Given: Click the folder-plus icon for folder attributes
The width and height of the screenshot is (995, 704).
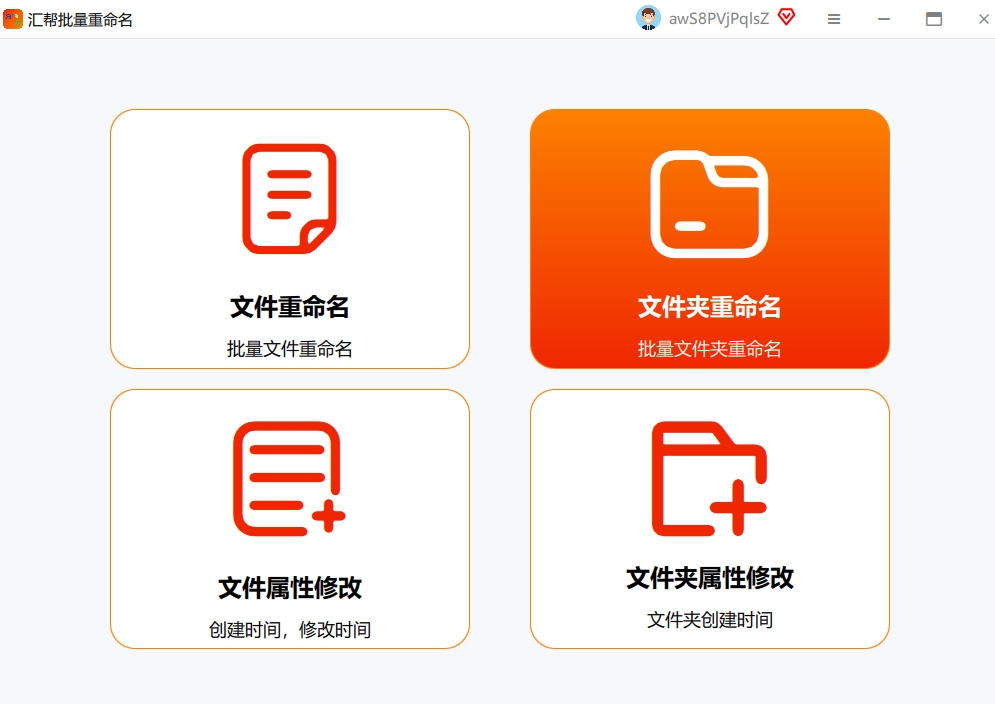Looking at the screenshot, I should [709, 479].
